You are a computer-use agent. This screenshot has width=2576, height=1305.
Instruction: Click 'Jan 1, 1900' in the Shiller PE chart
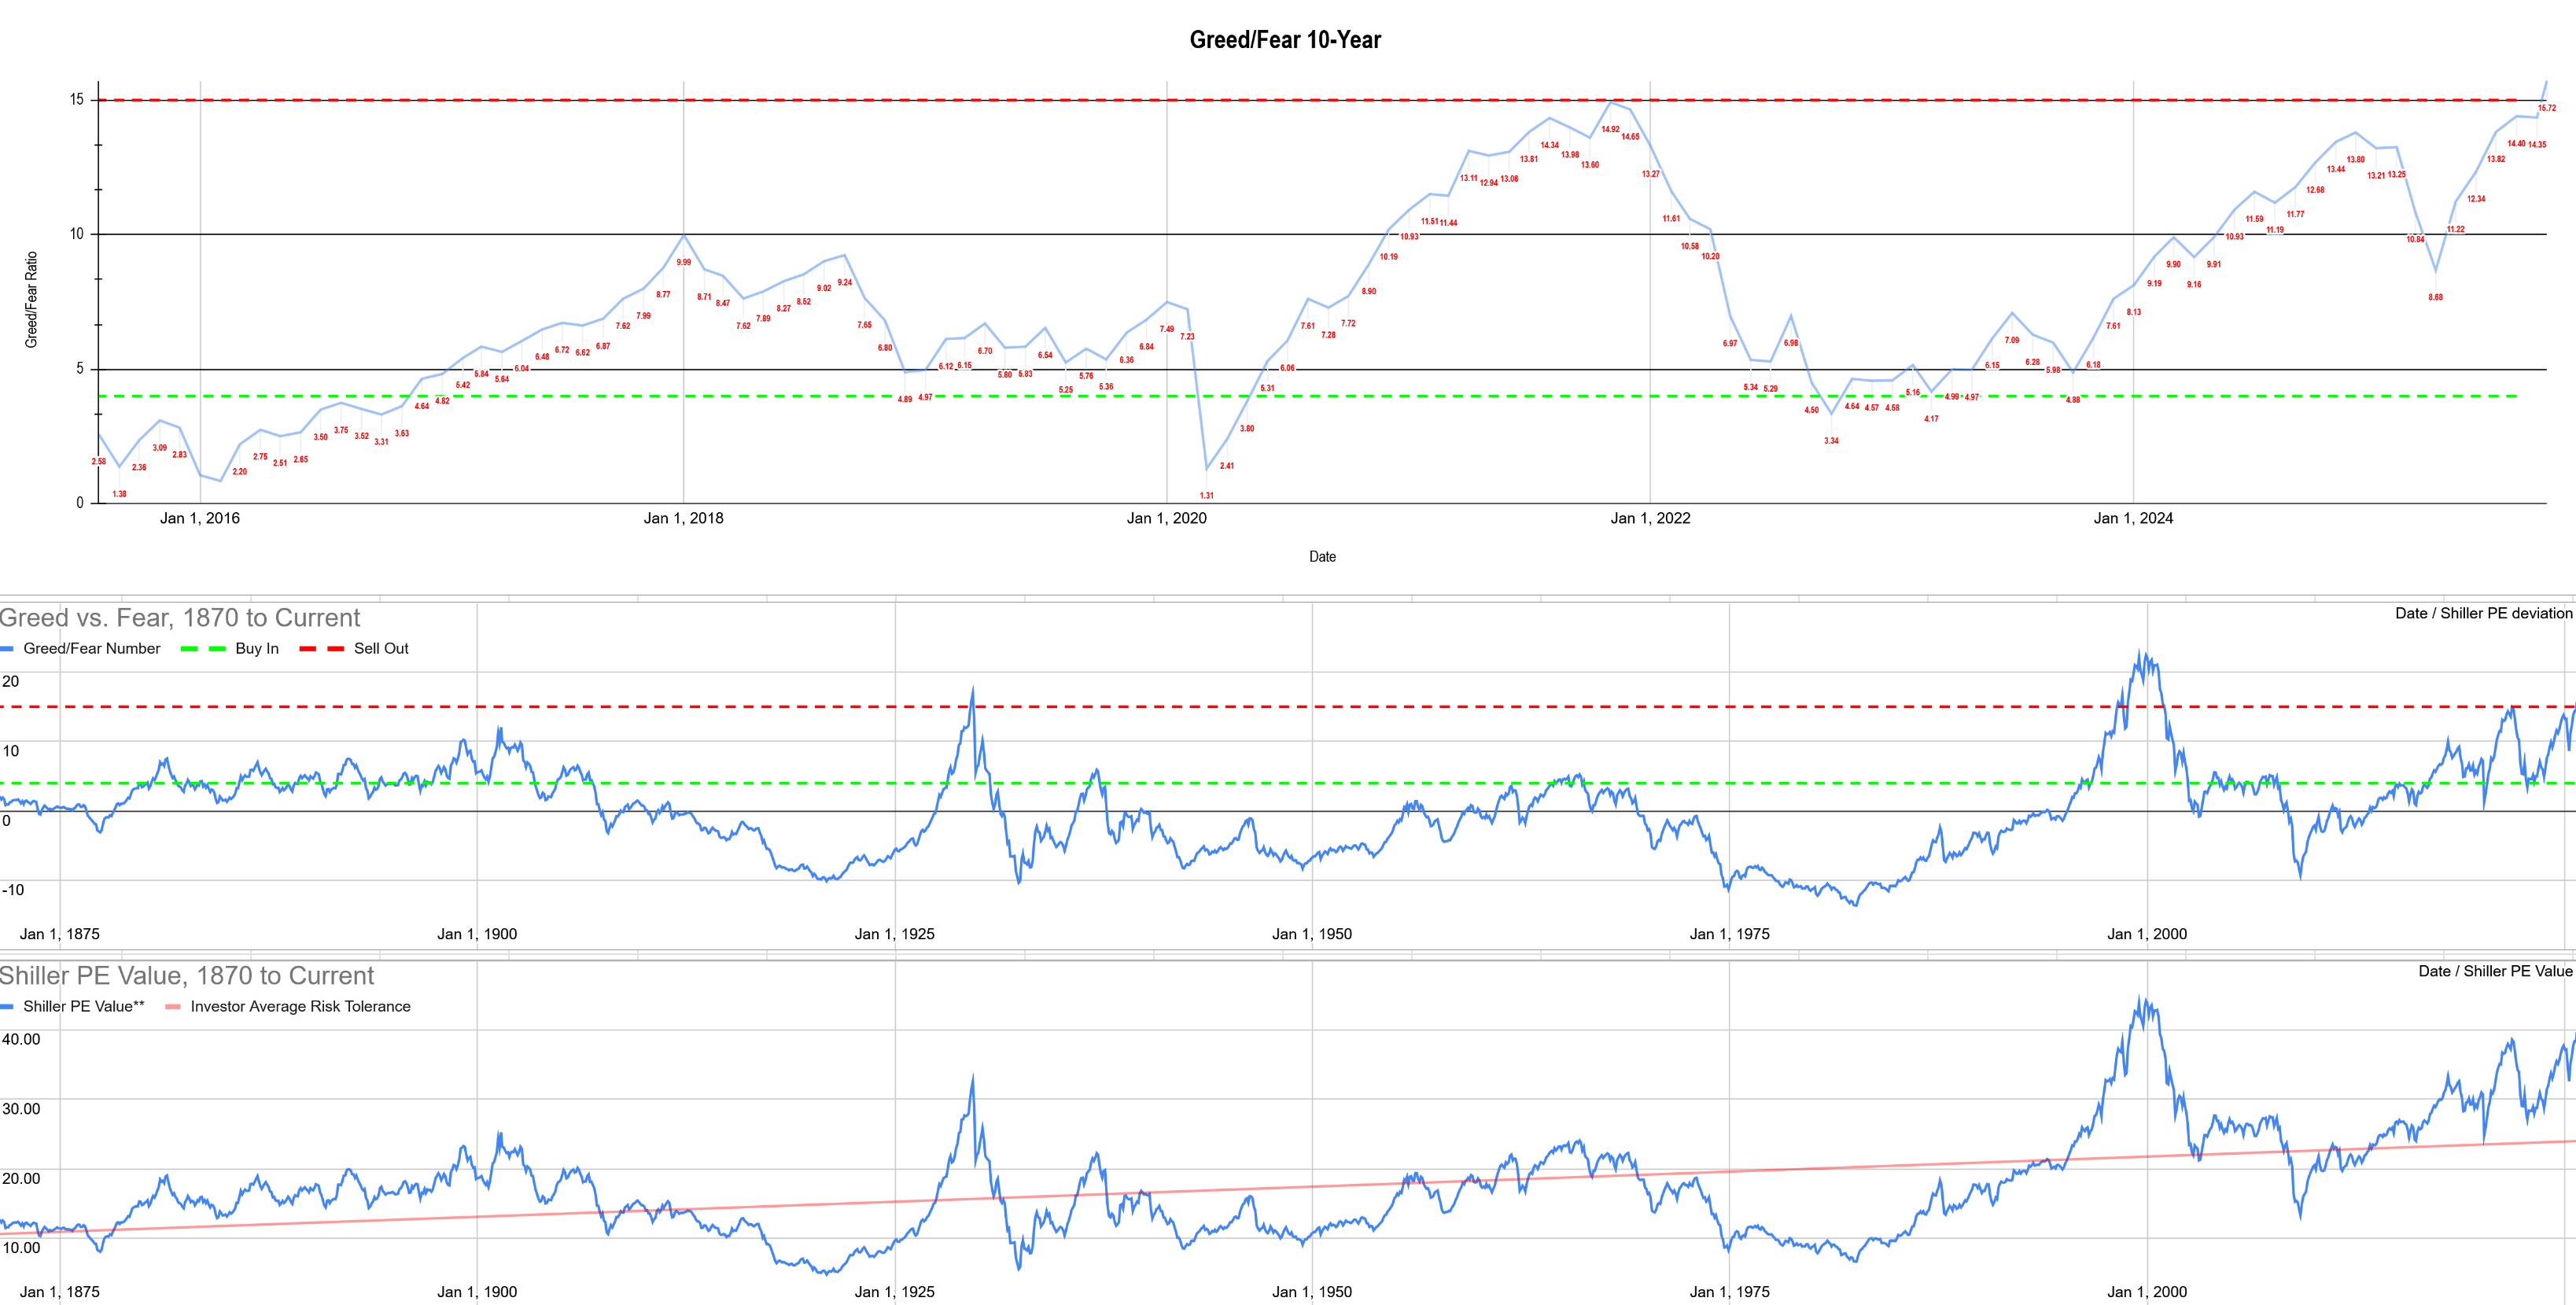[x=477, y=1292]
